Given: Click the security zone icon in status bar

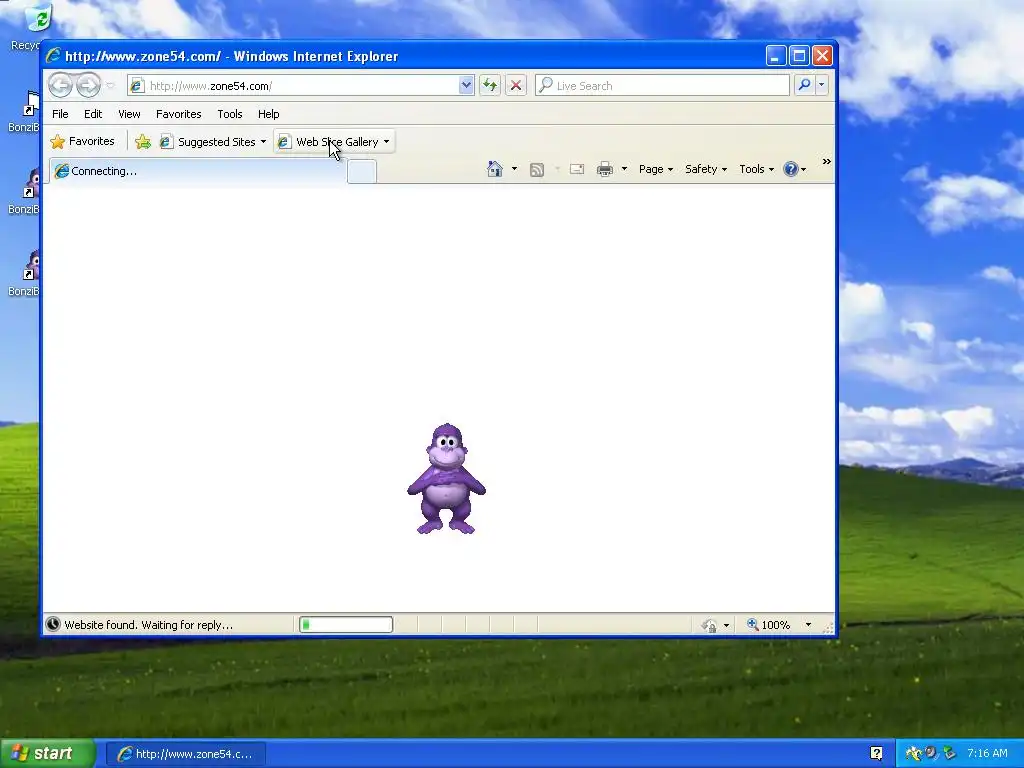Looking at the screenshot, I should (x=710, y=626).
